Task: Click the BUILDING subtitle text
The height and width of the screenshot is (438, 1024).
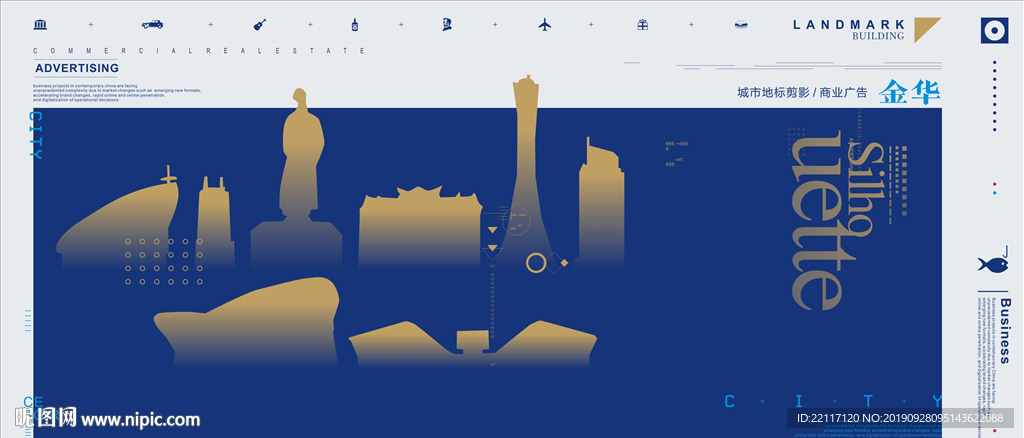Action: (x=878, y=37)
